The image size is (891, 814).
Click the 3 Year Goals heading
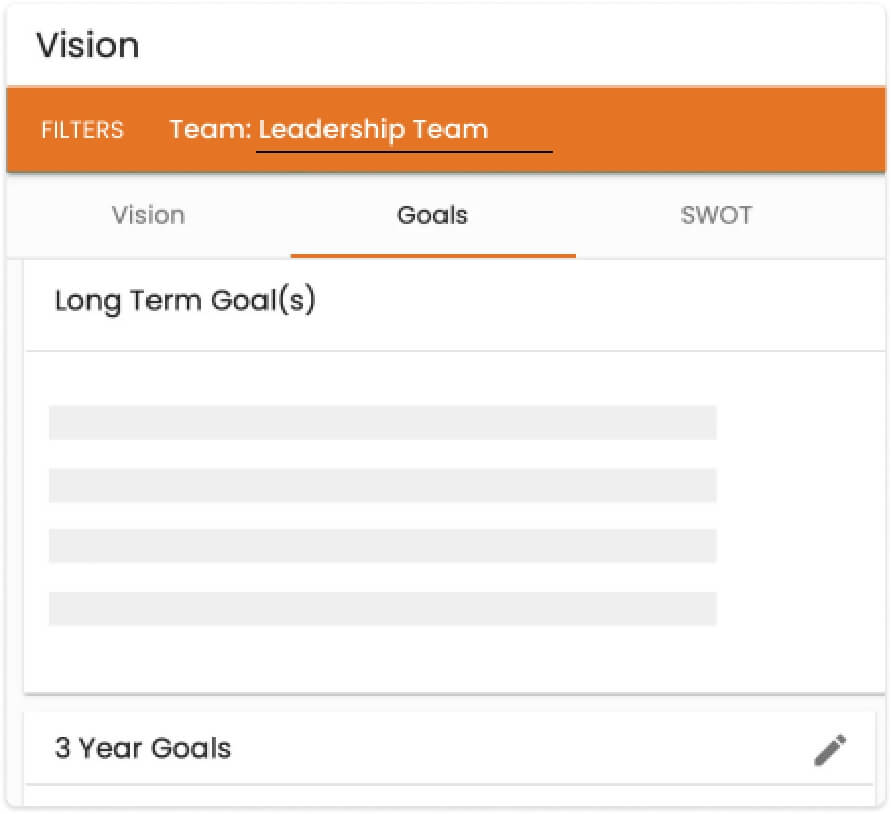[143, 749]
